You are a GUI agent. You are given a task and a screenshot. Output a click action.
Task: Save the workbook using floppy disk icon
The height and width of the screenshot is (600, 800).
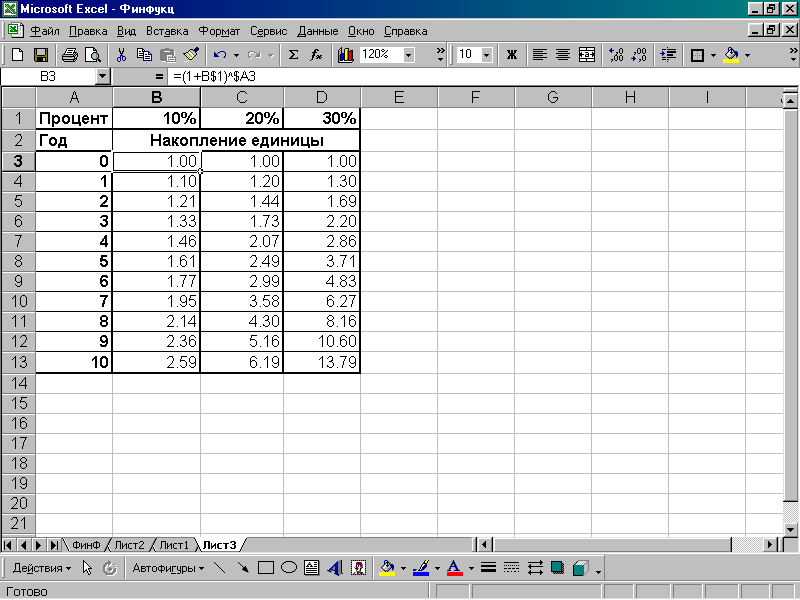(40, 55)
